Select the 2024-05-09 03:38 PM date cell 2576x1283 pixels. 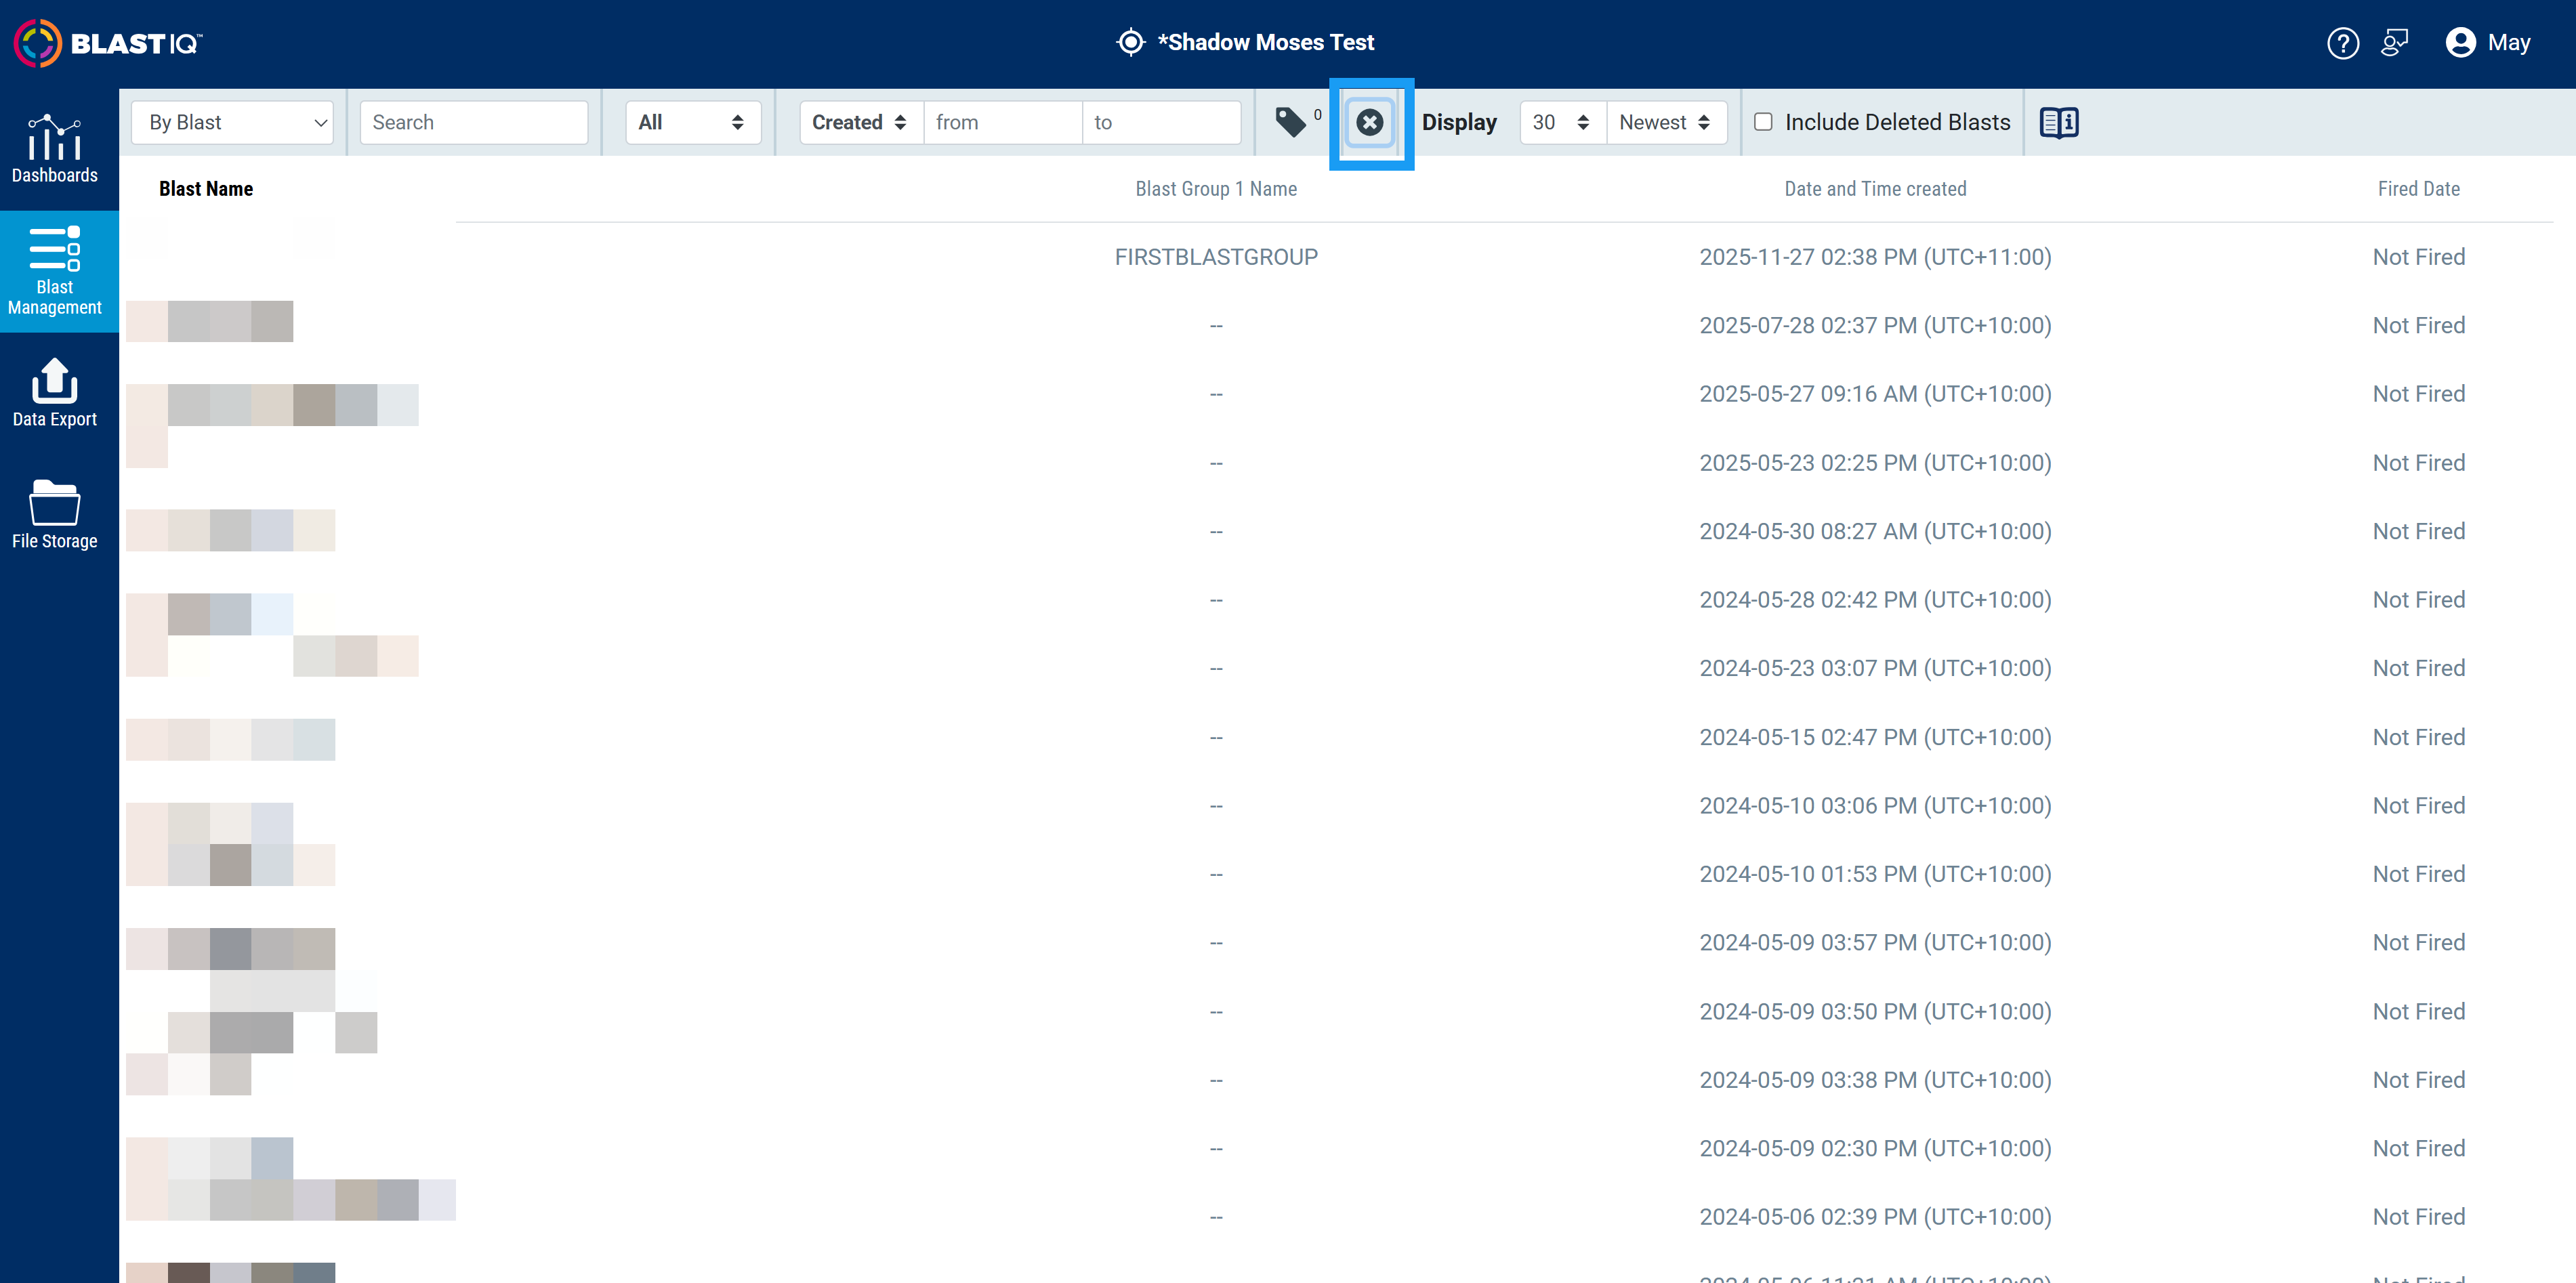1875,1080
